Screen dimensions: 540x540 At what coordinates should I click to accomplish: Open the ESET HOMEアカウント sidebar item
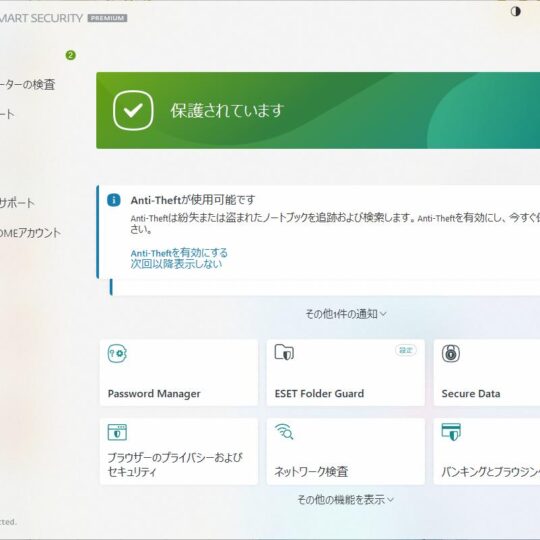pyautogui.click(x=30, y=233)
